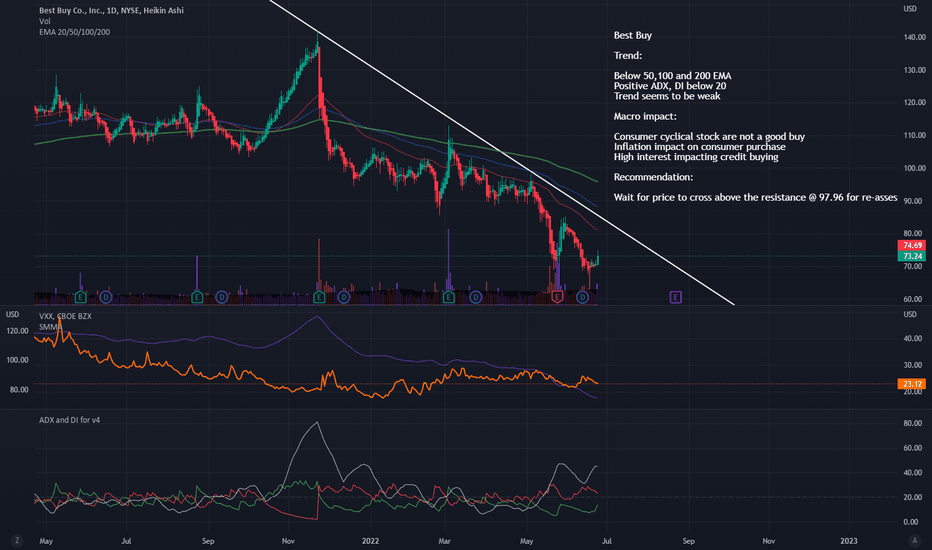Click the Mar time axis label
Viewport: 932px width, 550px height.
[x=445, y=541]
